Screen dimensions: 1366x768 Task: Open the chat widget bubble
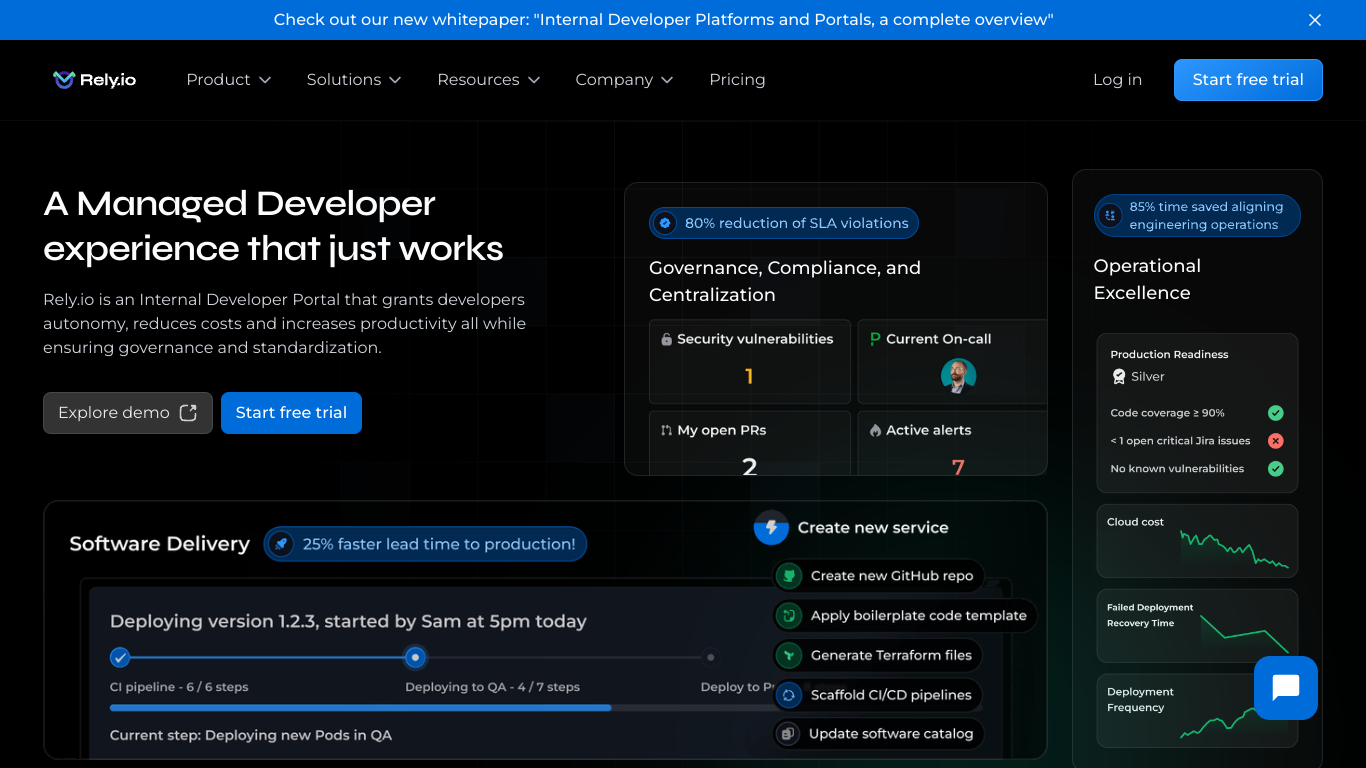(1286, 688)
